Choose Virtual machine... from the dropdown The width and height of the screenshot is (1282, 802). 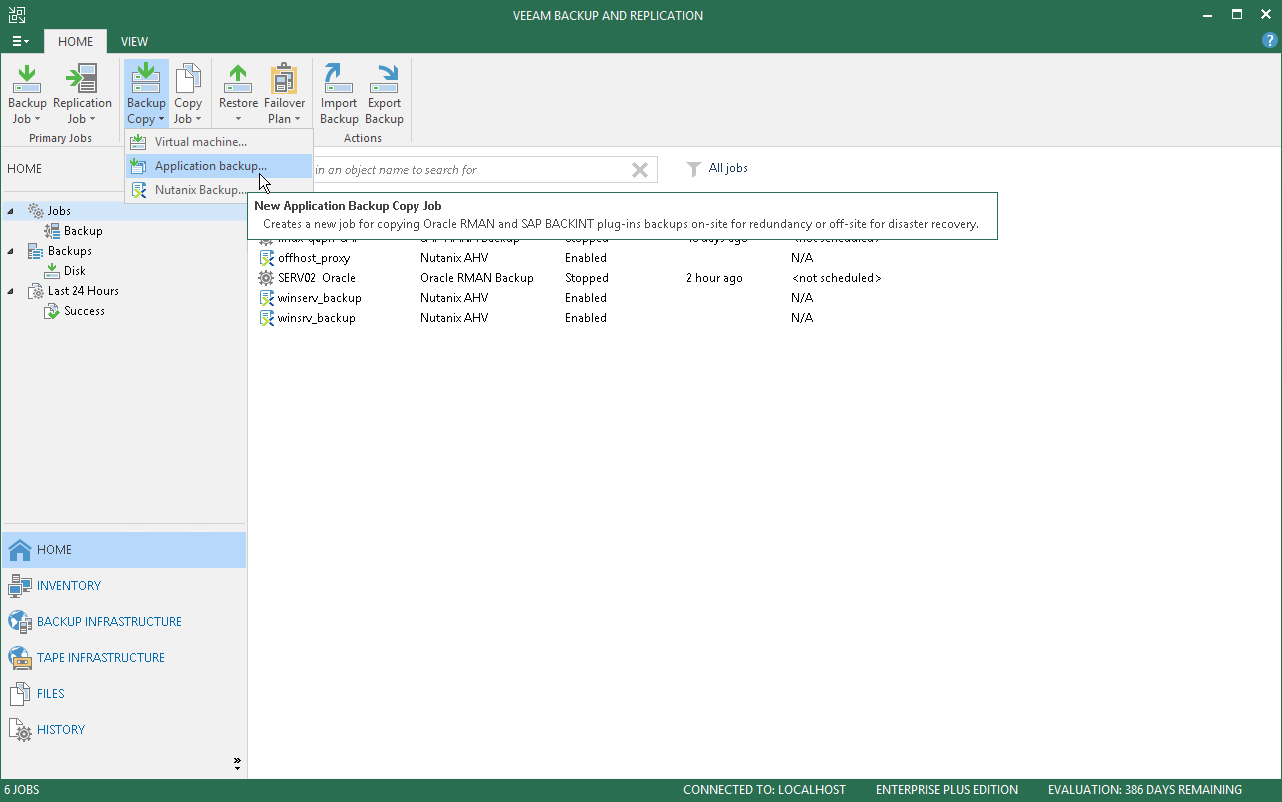pyautogui.click(x=219, y=142)
